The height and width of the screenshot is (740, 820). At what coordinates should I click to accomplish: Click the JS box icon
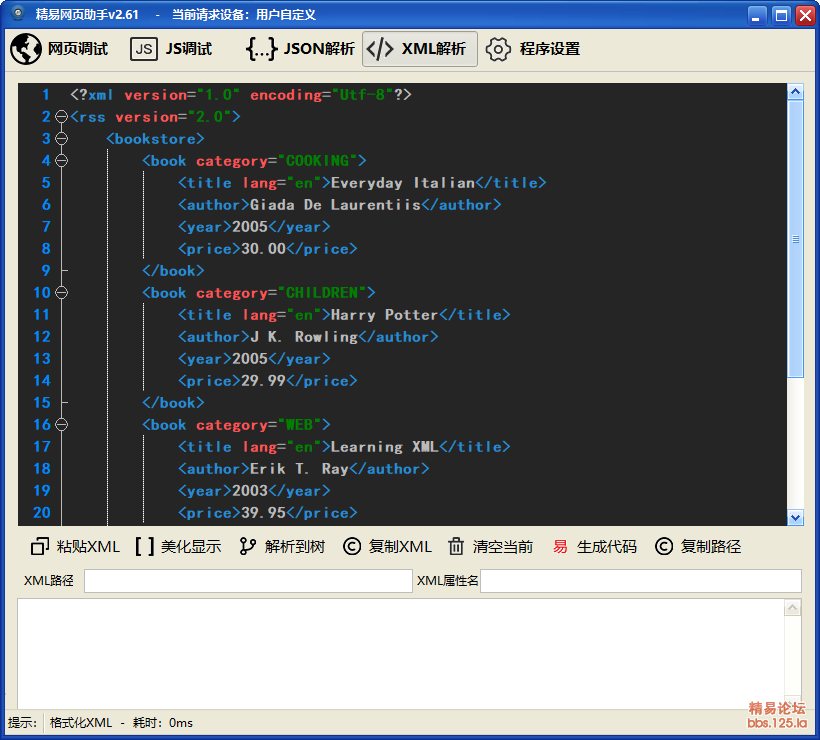point(144,49)
